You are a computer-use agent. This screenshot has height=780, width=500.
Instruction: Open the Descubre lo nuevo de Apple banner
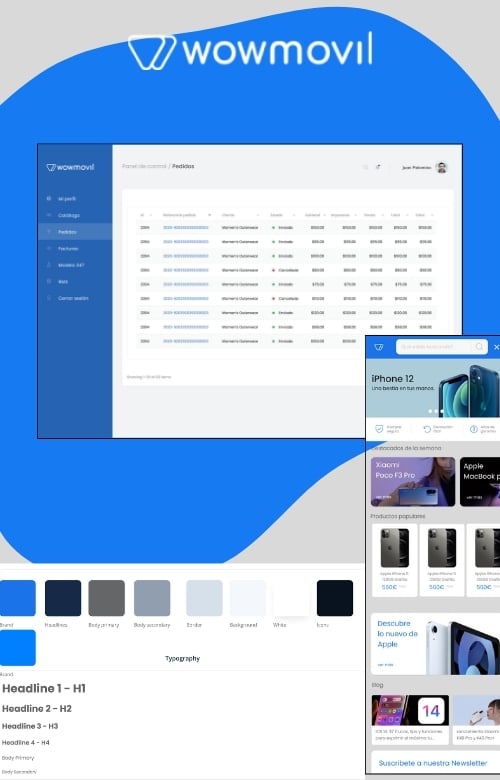(435, 644)
